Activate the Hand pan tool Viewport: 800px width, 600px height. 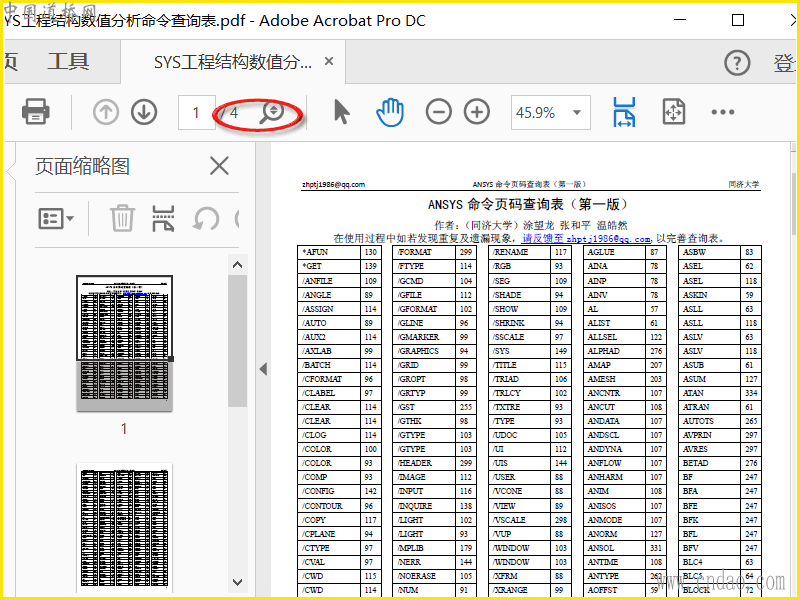click(390, 112)
